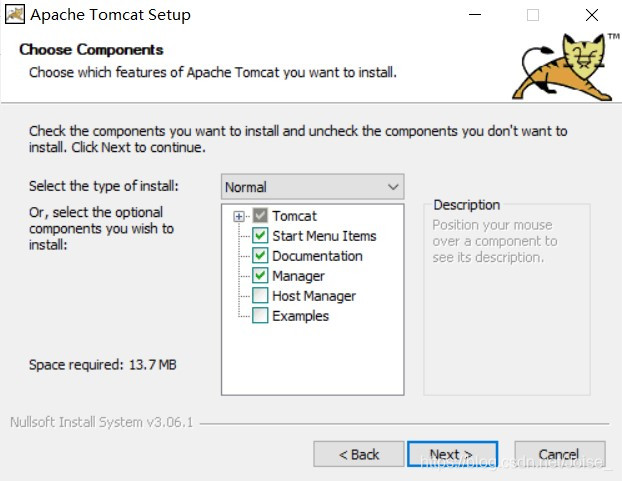Select the Manager component label
The height and width of the screenshot is (481, 622).
click(298, 276)
